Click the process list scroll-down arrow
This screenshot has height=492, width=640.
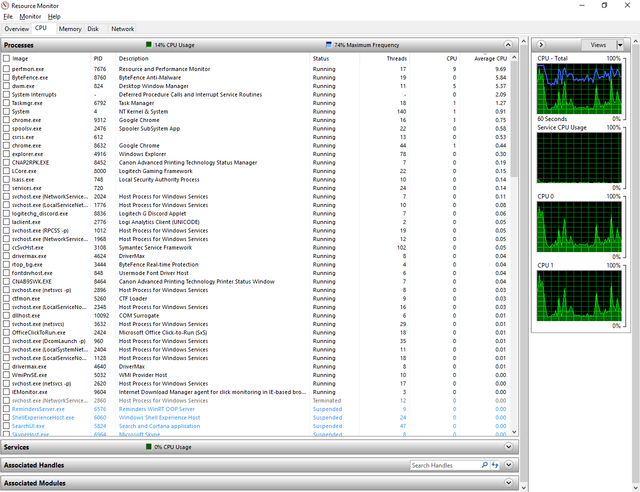[514, 432]
